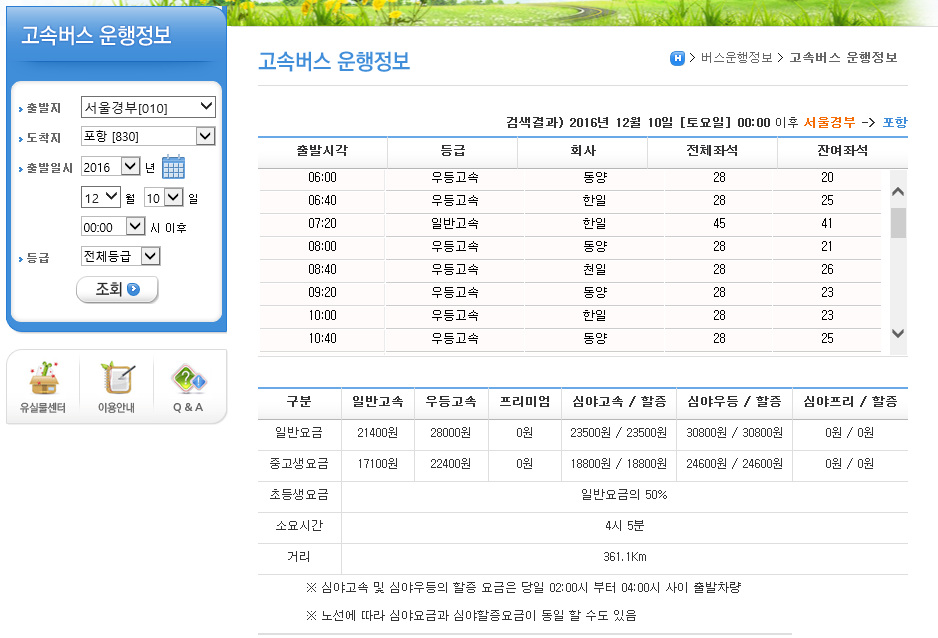The width and height of the screenshot is (938, 638).
Task: Click the 서울경부 origin in search result
Action: (x=829, y=123)
